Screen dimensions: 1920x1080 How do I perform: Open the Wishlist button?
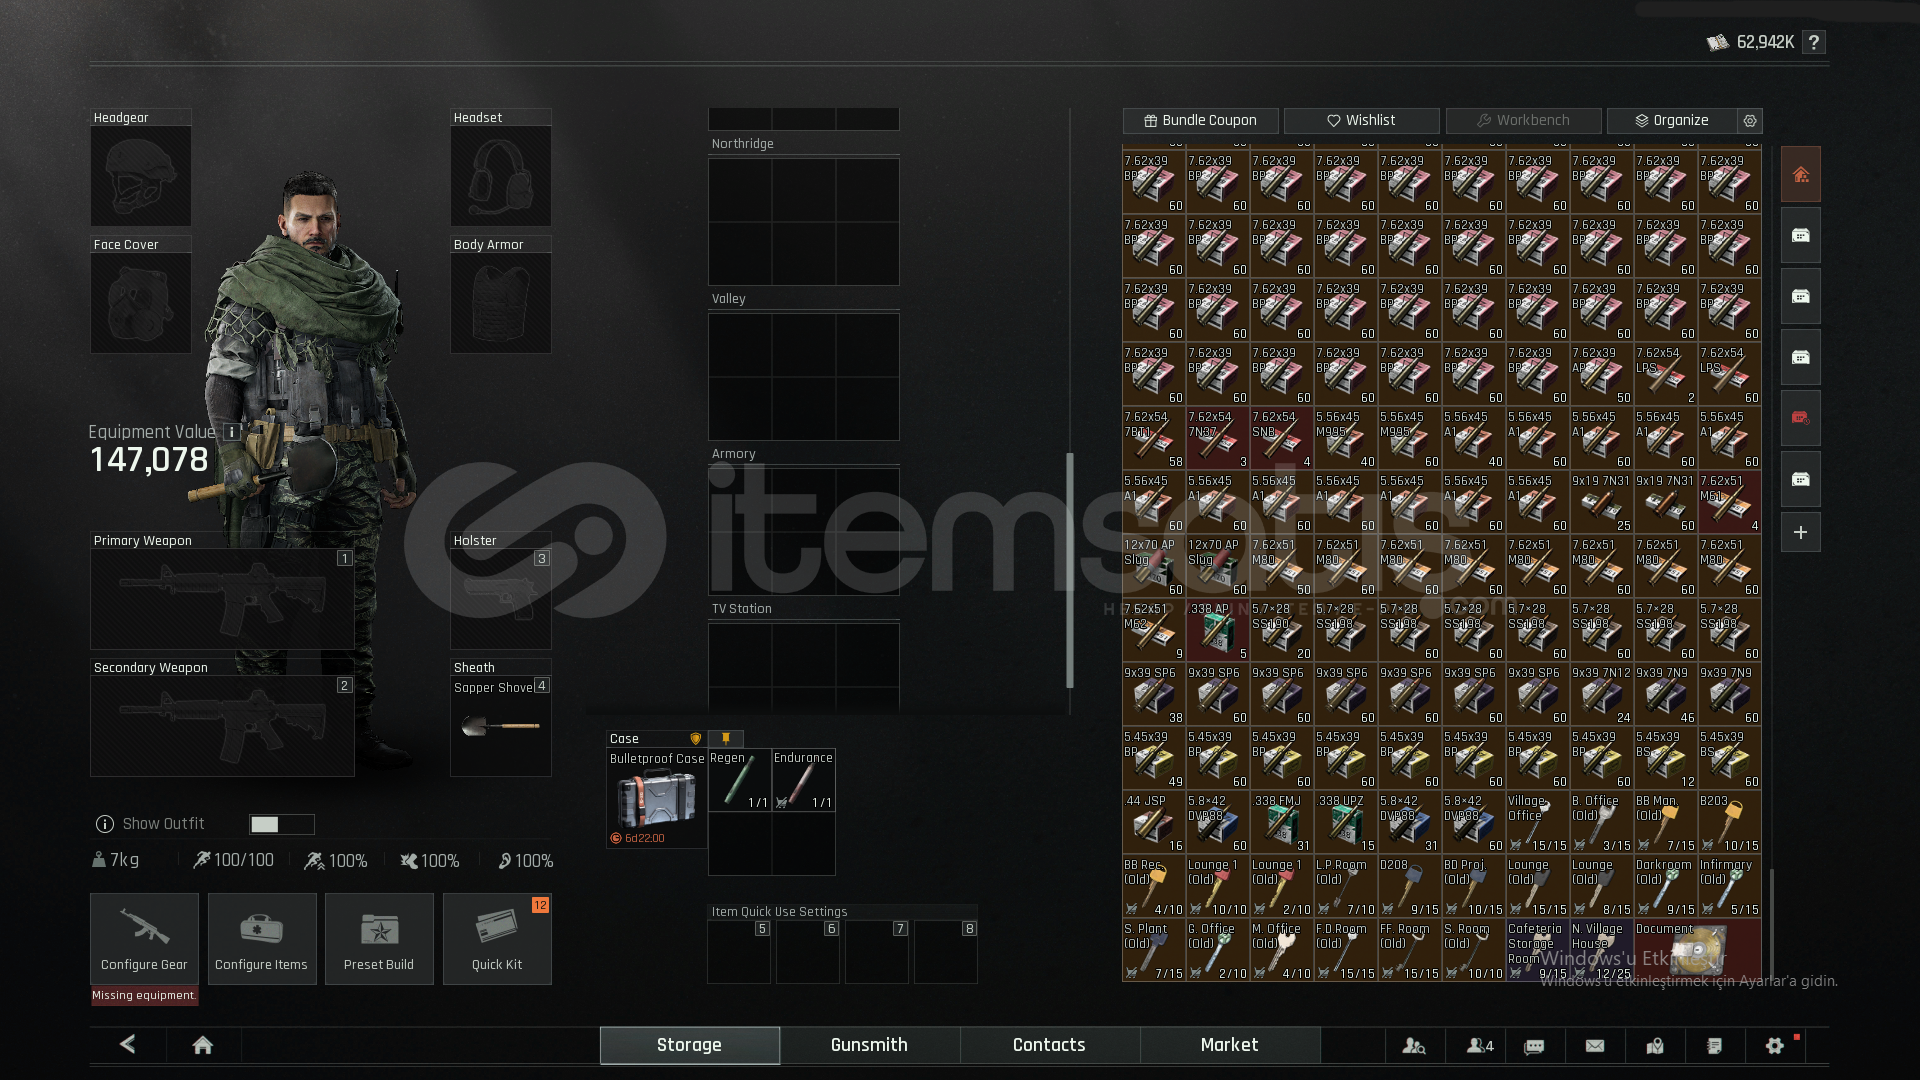1361,121
